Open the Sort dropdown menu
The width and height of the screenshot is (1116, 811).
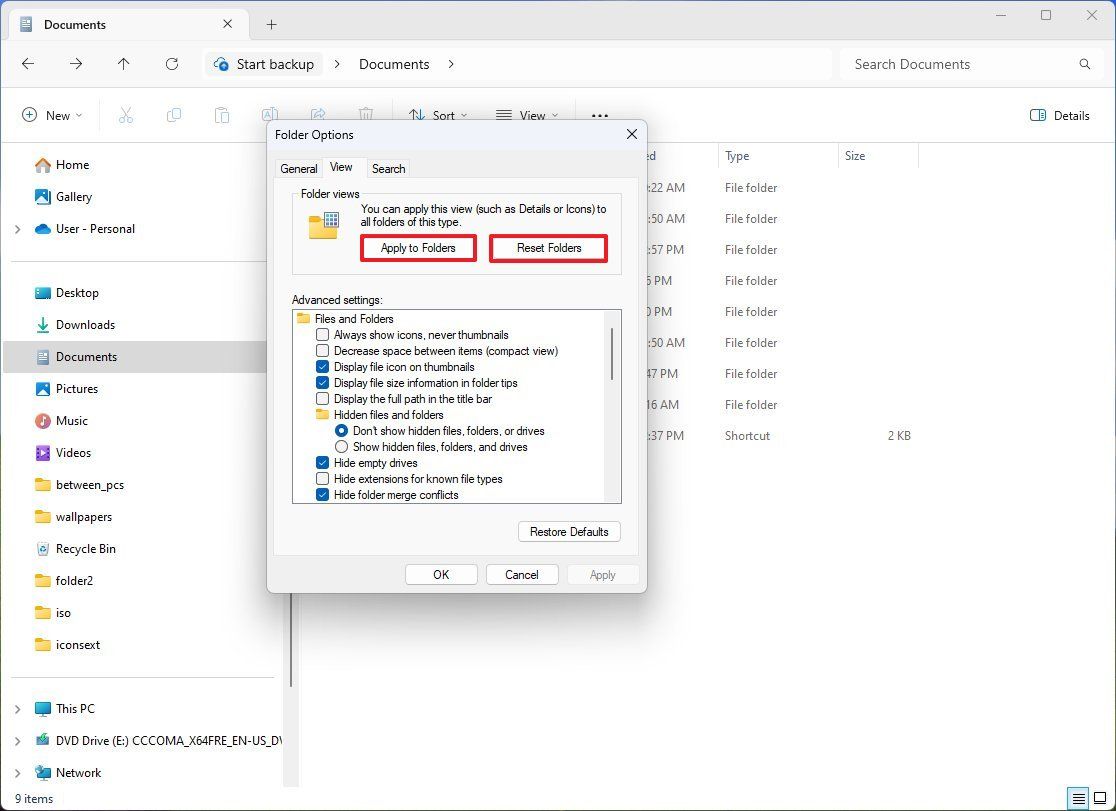(x=438, y=115)
